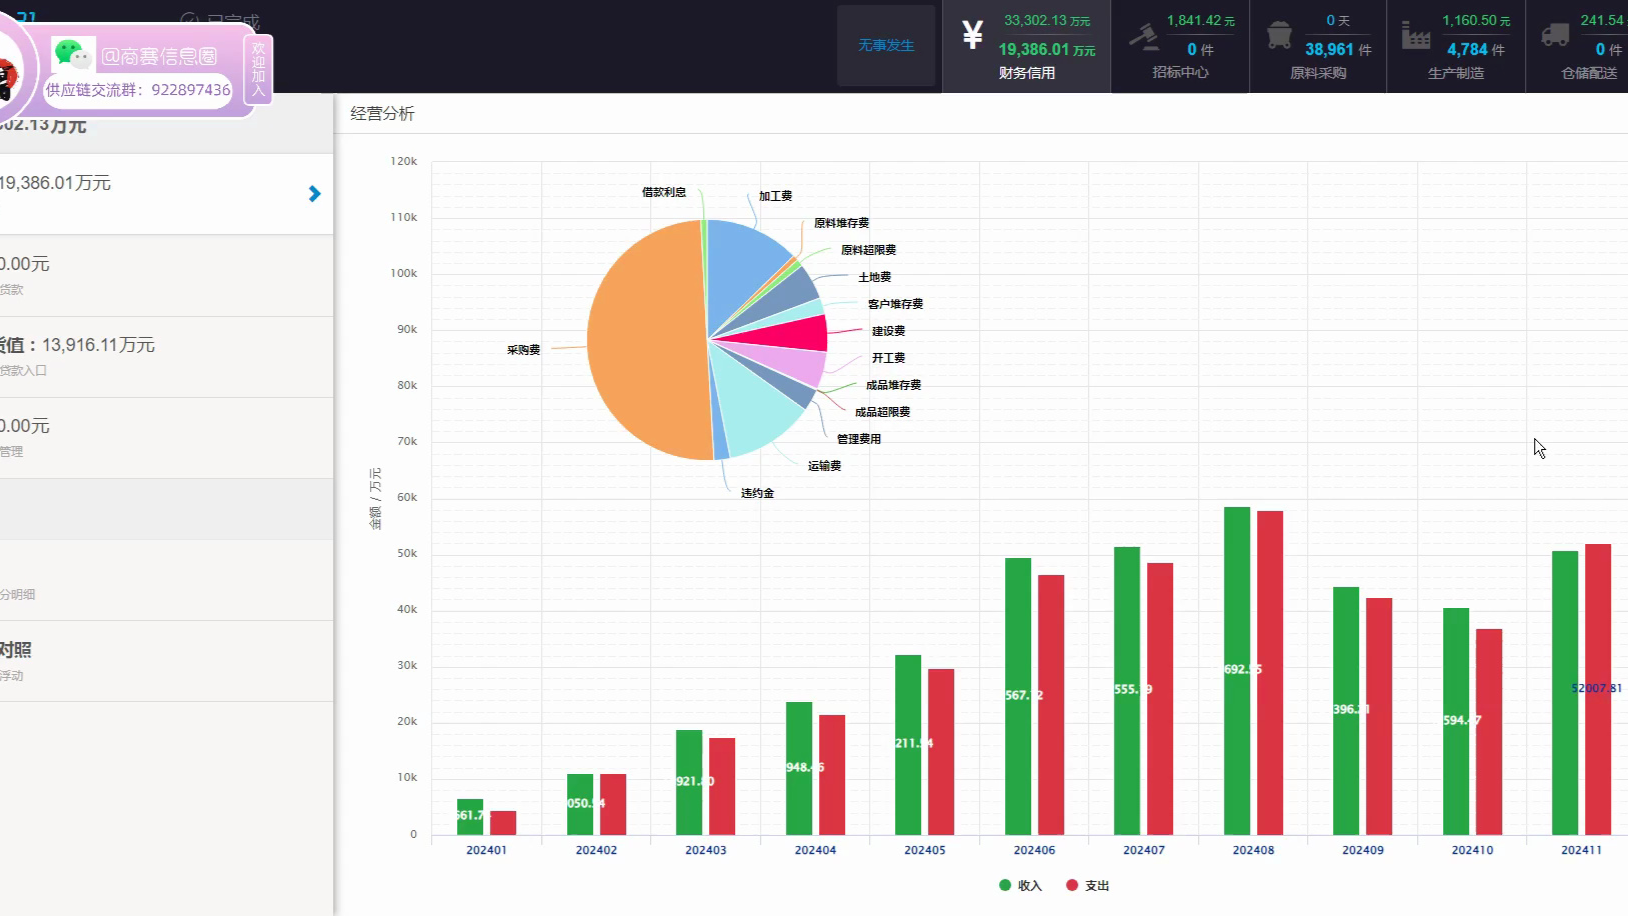Click the 建设费 pie label
Viewport: 1628px width, 916px height.
888,331
